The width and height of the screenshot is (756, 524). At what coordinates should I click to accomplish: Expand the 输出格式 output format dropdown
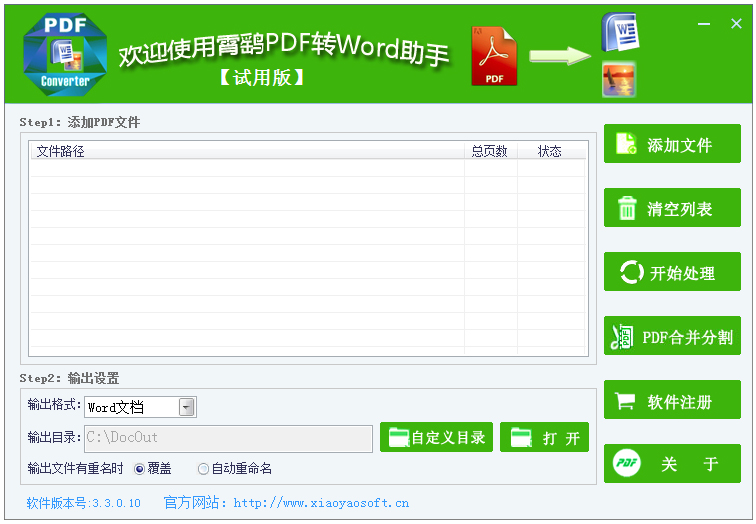186,407
